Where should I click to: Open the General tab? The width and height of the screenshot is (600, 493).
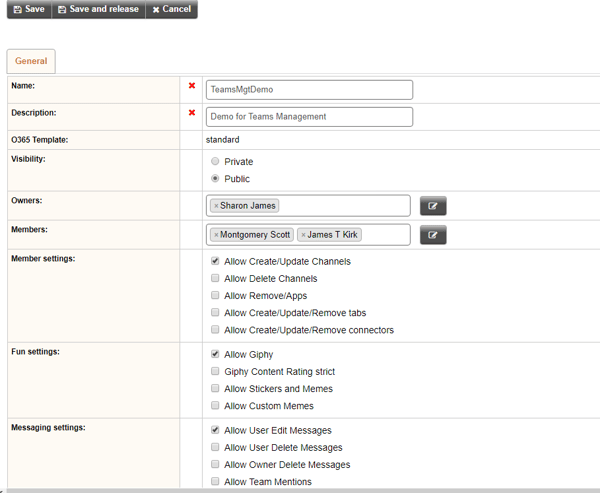[x=31, y=61]
